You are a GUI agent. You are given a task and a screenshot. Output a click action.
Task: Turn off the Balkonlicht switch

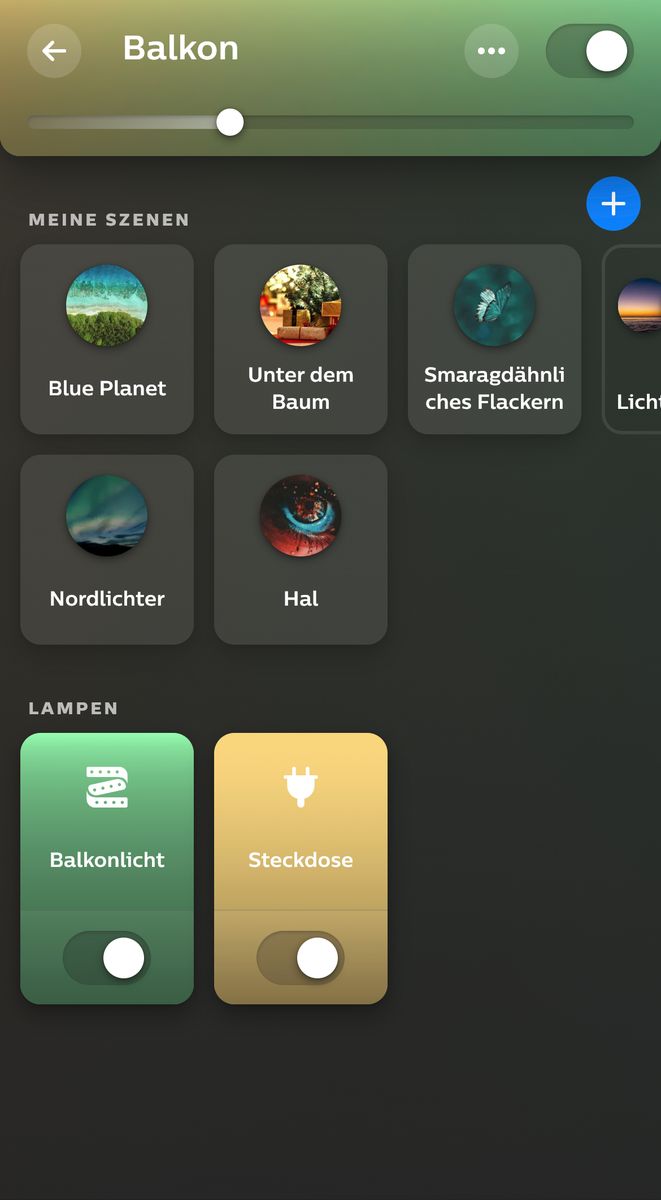pyautogui.click(x=107, y=958)
